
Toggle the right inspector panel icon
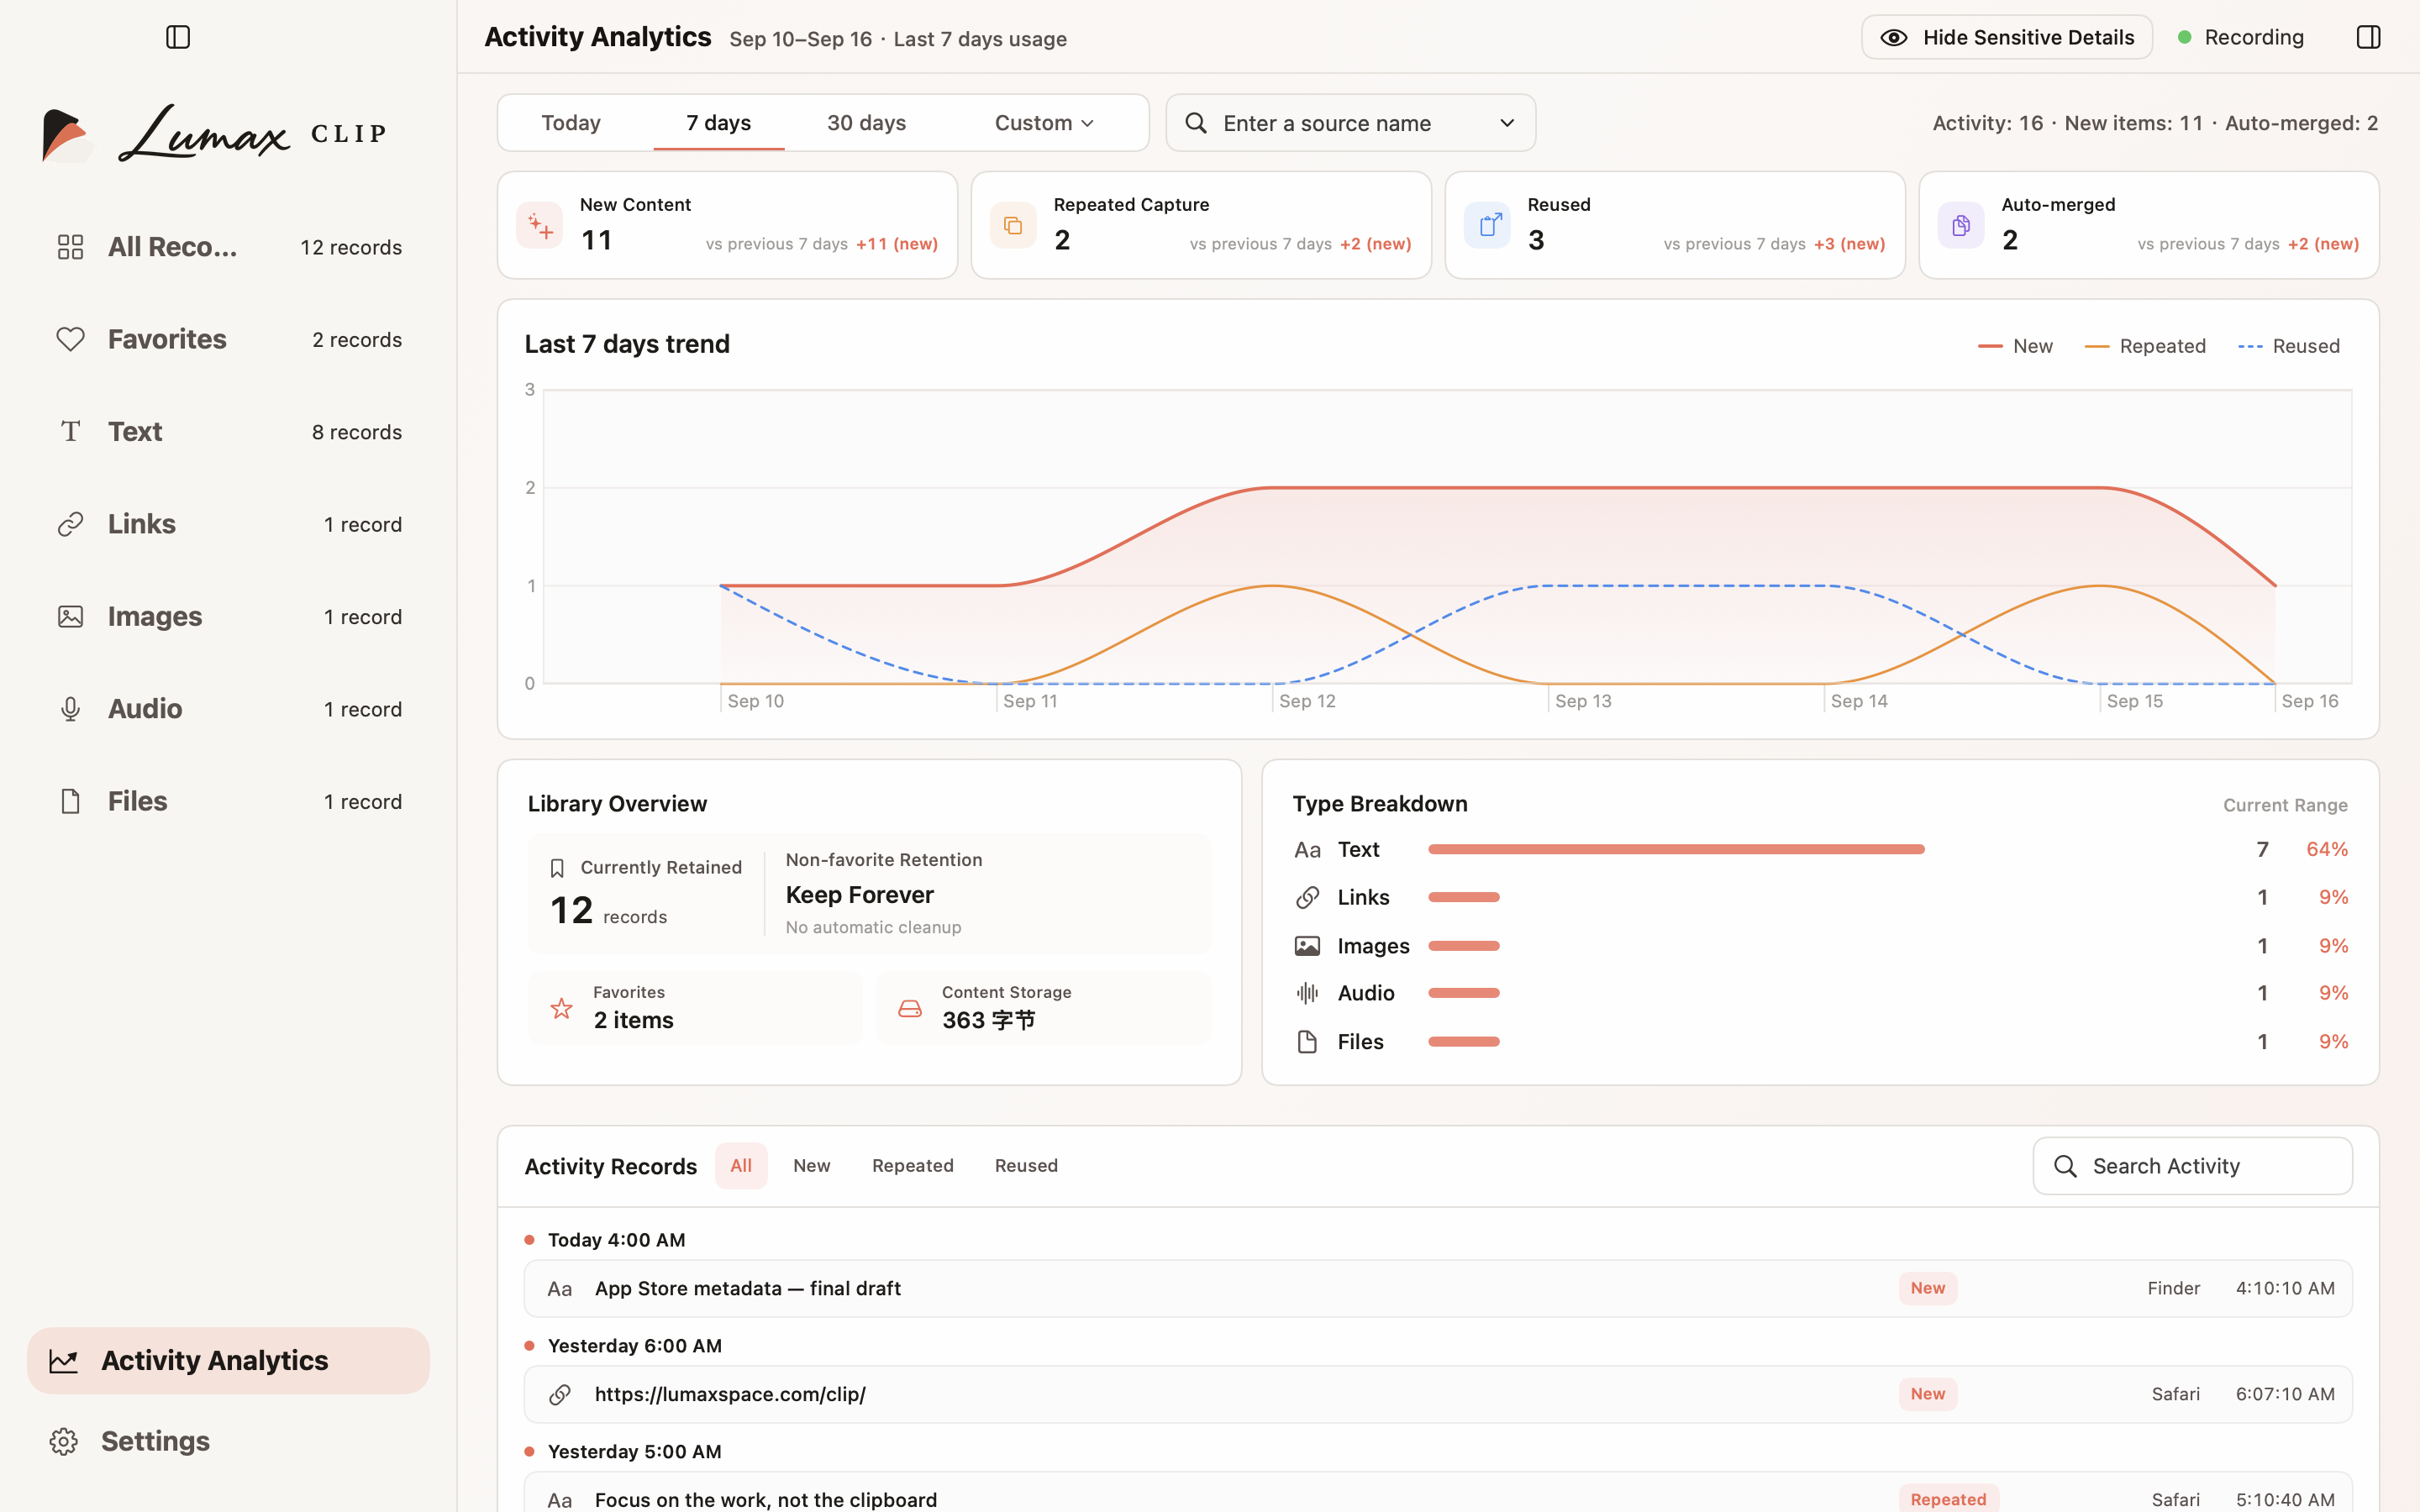[2368, 37]
